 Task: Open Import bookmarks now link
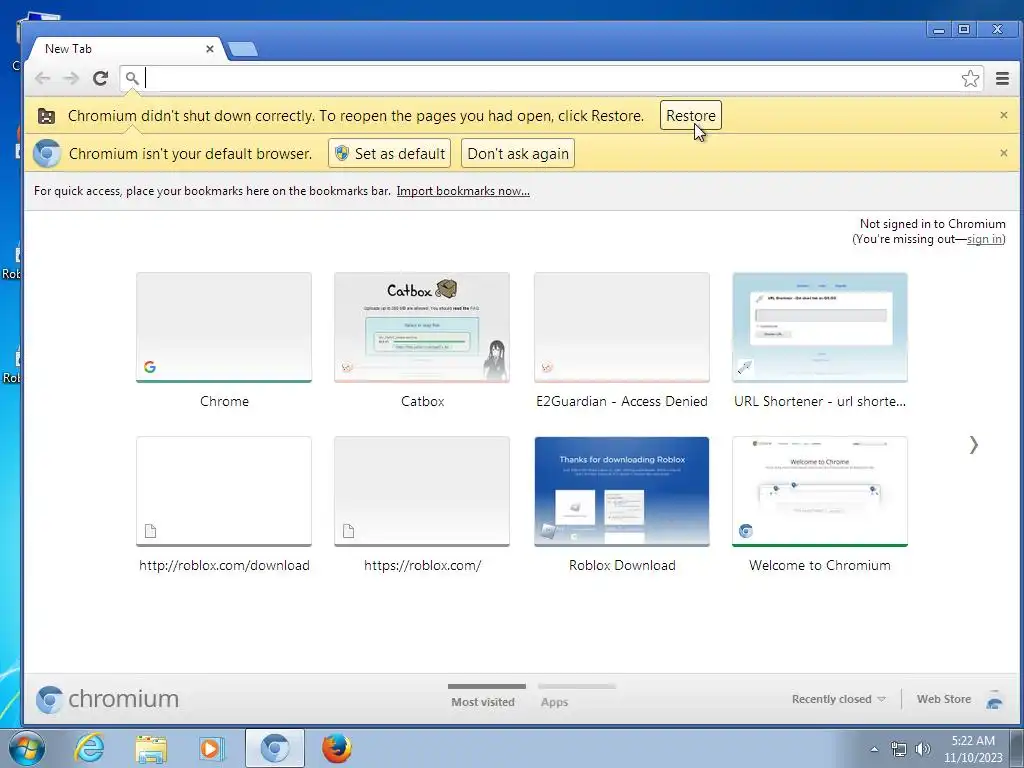click(463, 191)
